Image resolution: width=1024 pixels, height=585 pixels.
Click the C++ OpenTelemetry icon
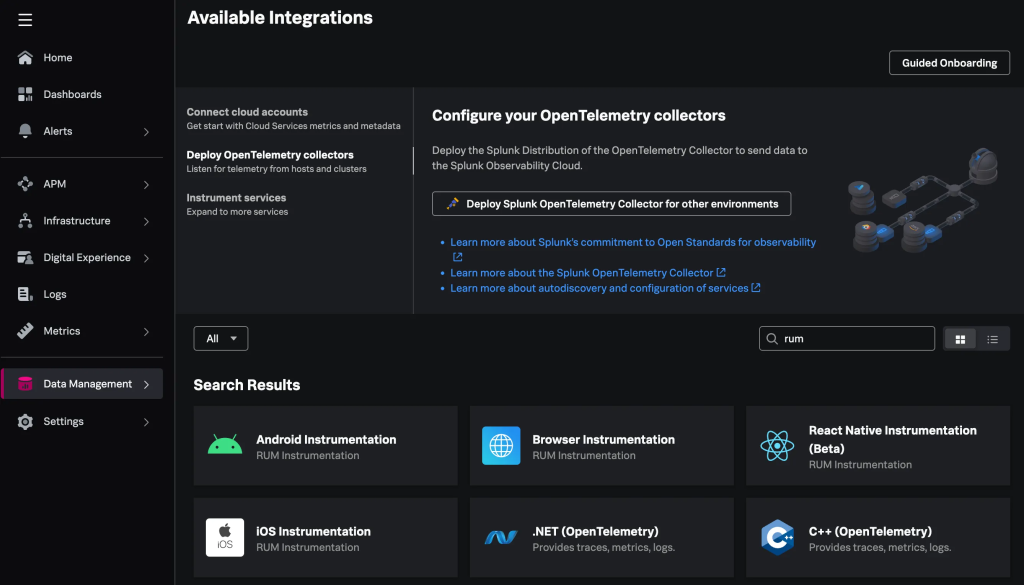pyautogui.click(x=777, y=538)
